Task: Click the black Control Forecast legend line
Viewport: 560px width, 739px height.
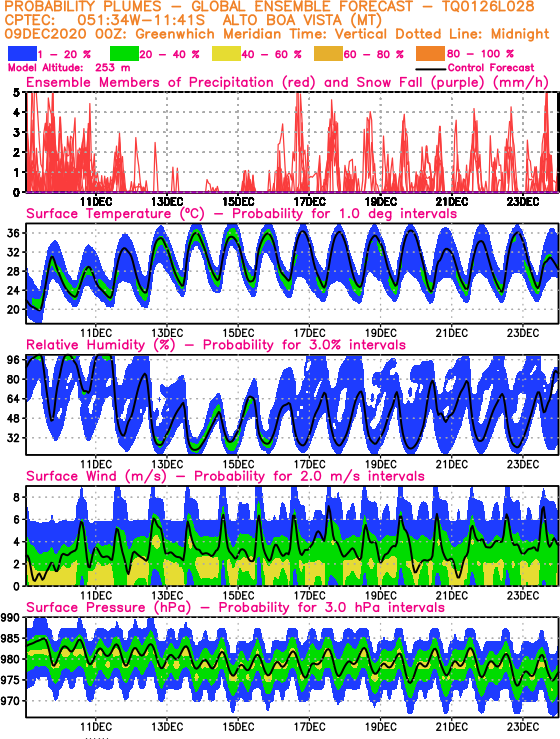Action: point(431,69)
